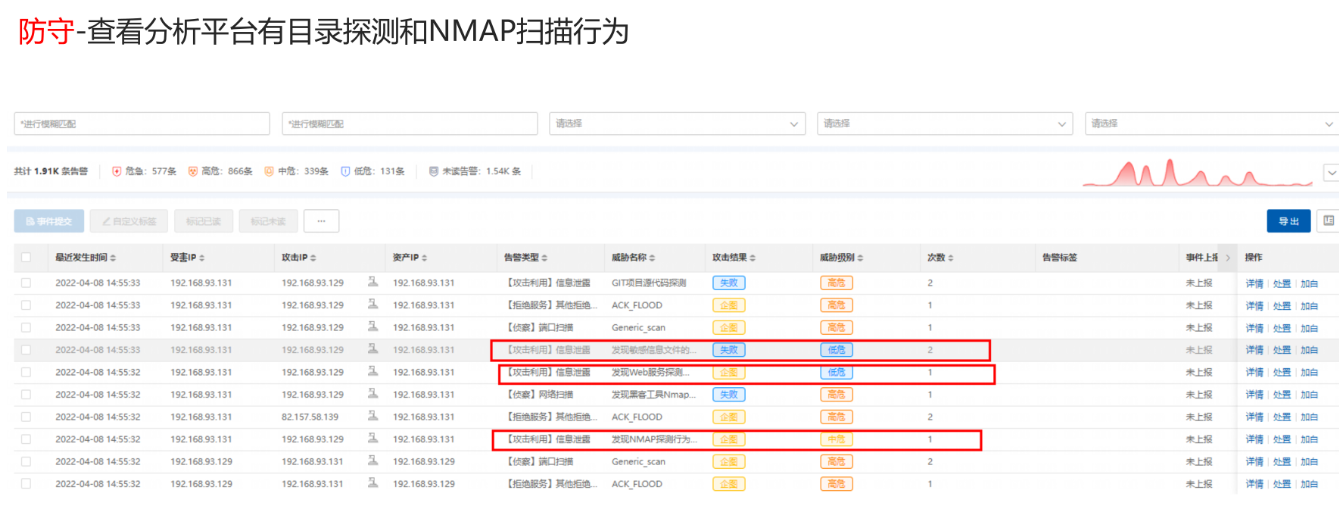Image resolution: width=1339 pixels, height=527 pixels.
Task: Expand the trend chart collapse arrow
Action: 1330,173
